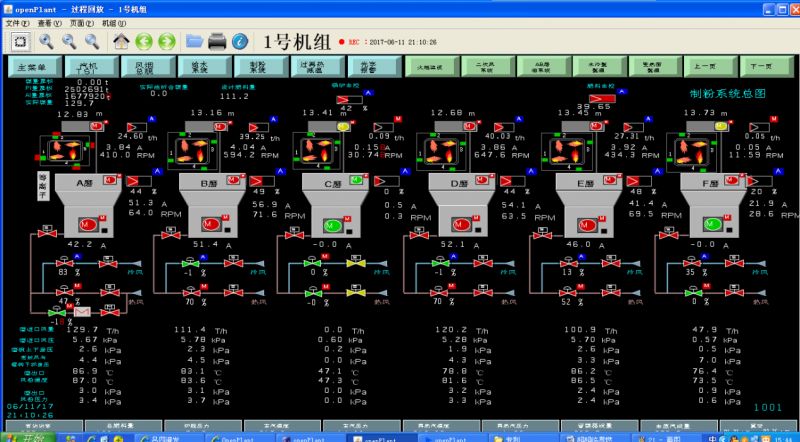Image resolution: width=800 pixels, height=442 pixels.
Task: Click the Windows 开始 start button
Action: click(24, 436)
